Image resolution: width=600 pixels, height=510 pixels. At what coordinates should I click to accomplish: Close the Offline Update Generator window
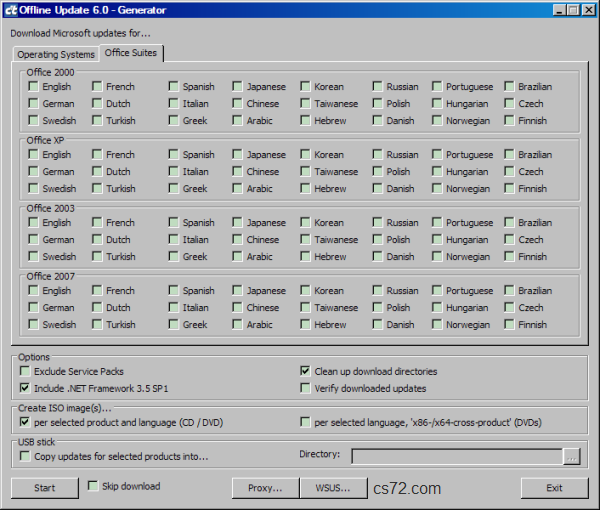pyautogui.click(x=589, y=10)
